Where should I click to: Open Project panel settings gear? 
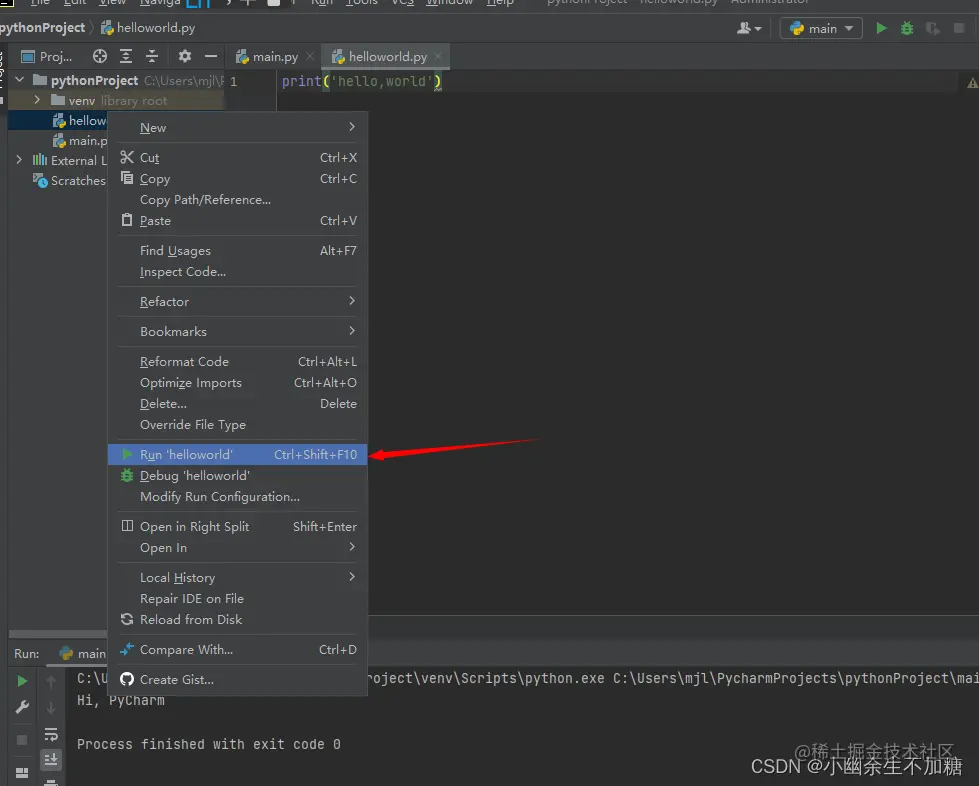coord(184,56)
